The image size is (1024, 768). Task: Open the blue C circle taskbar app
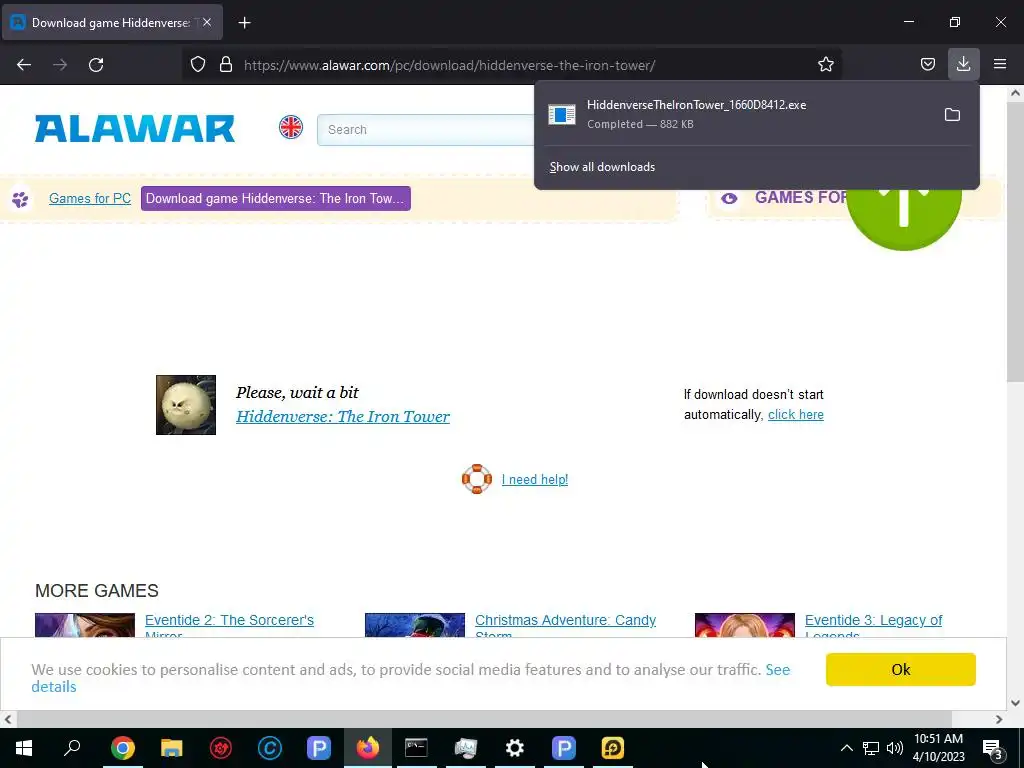pos(270,748)
